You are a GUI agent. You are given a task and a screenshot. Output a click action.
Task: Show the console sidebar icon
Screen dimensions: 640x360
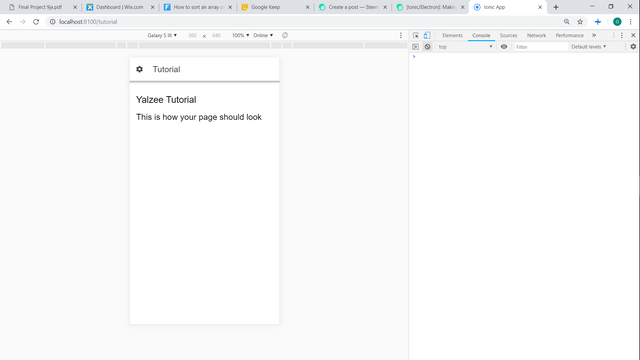pyautogui.click(x=416, y=47)
